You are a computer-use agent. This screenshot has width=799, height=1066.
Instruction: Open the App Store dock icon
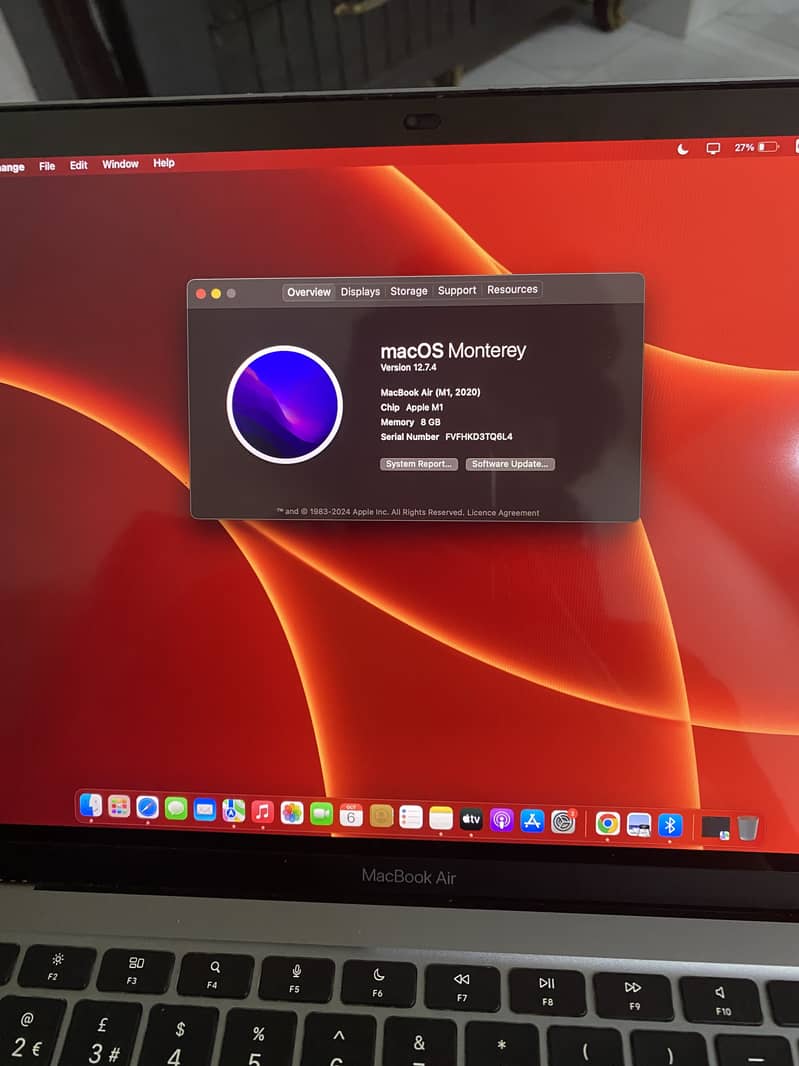coord(532,821)
